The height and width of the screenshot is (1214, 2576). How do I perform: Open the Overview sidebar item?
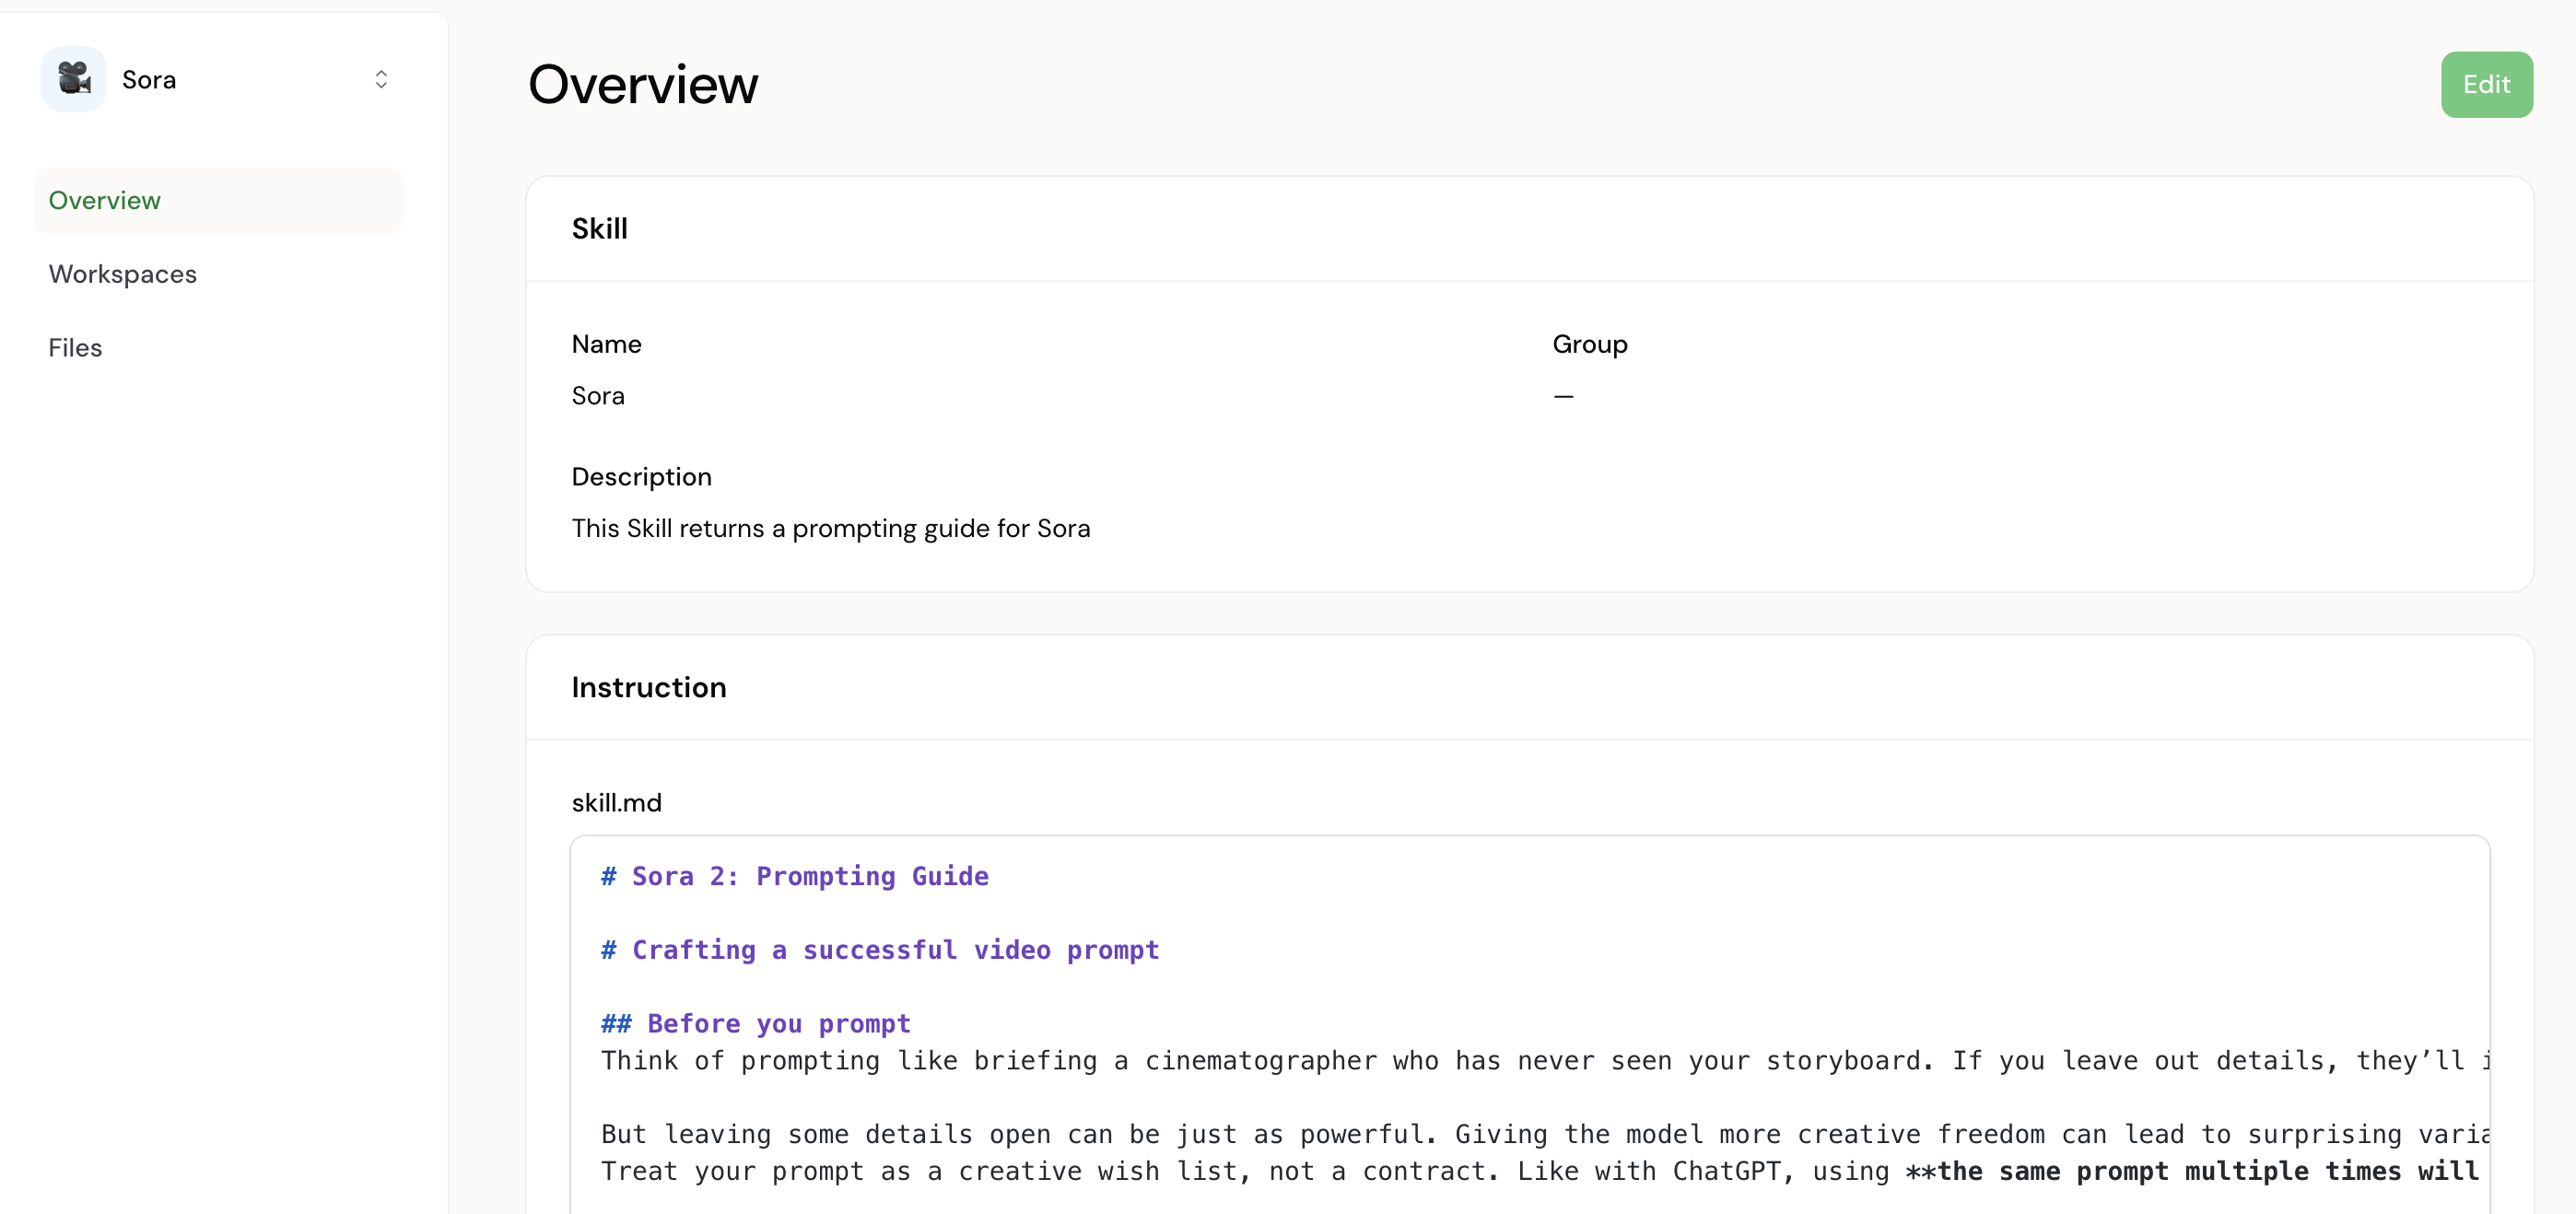click(104, 200)
